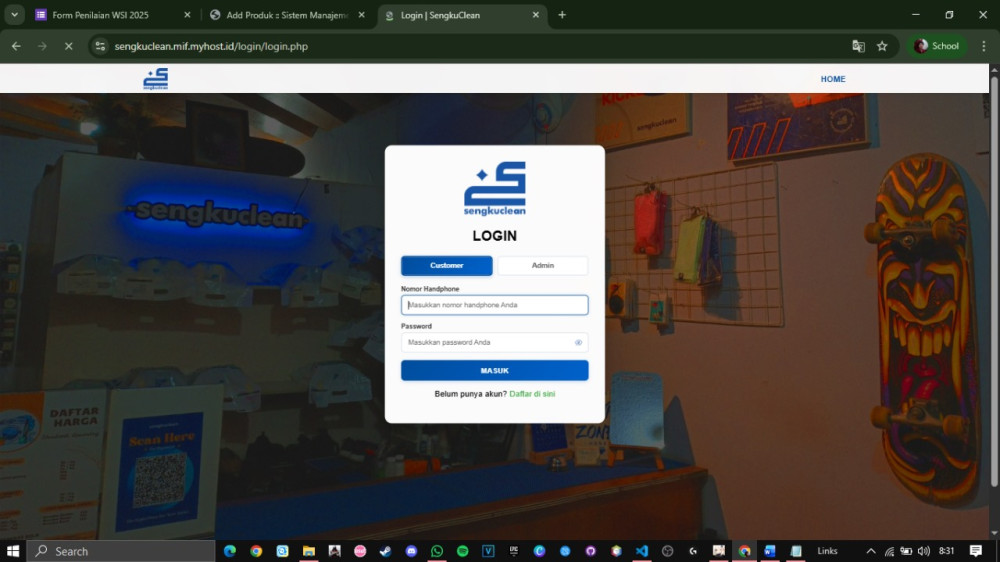This screenshot has width=1000, height=562.
Task: Toggle password visibility eye icon
Action: pyautogui.click(x=578, y=343)
